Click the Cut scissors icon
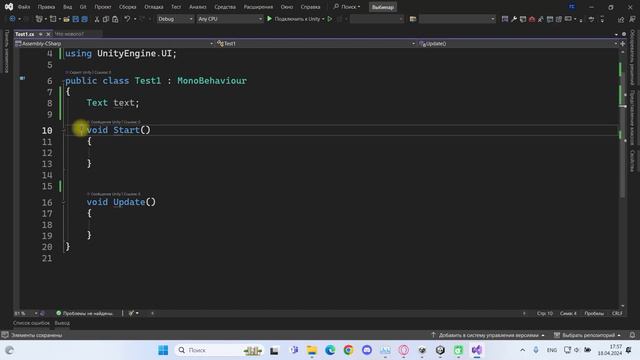This screenshot has width=640, height=360. pos(97,19)
